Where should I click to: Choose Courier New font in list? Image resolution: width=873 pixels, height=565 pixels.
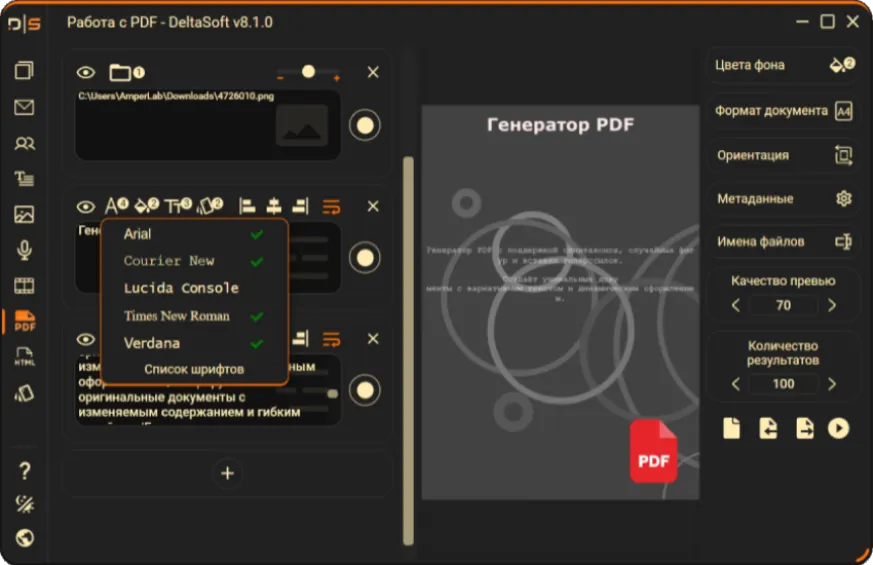click(194, 261)
